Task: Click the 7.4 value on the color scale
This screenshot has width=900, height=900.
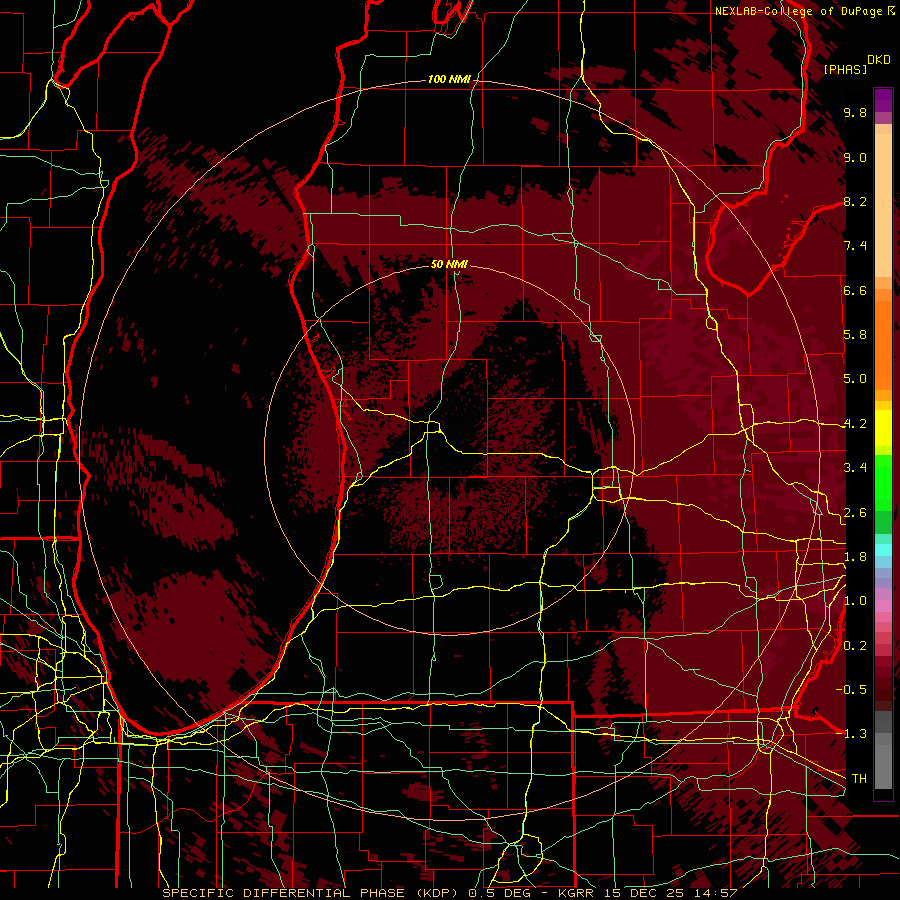Action: click(x=855, y=246)
